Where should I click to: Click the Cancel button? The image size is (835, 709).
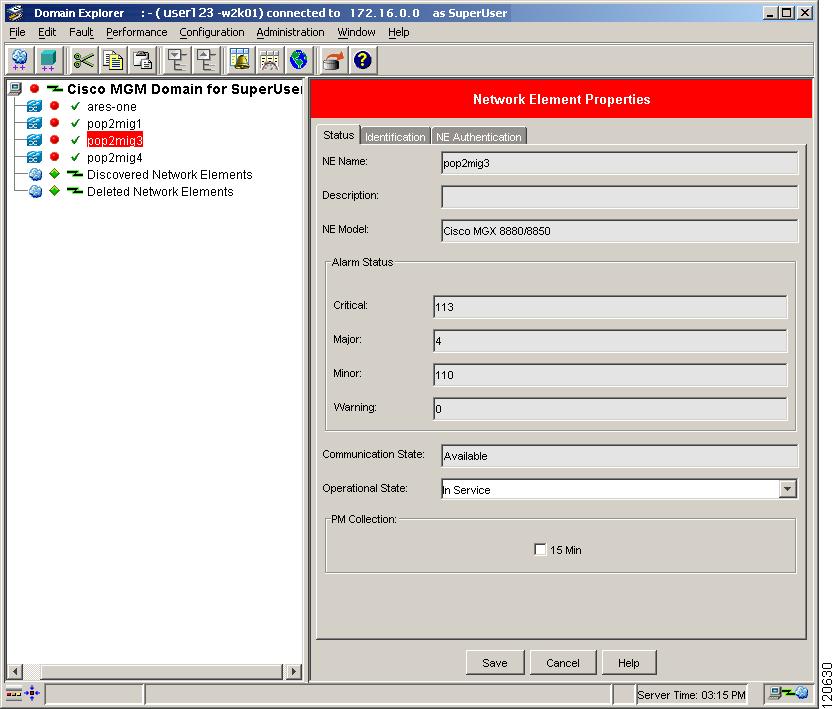pos(563,663)
